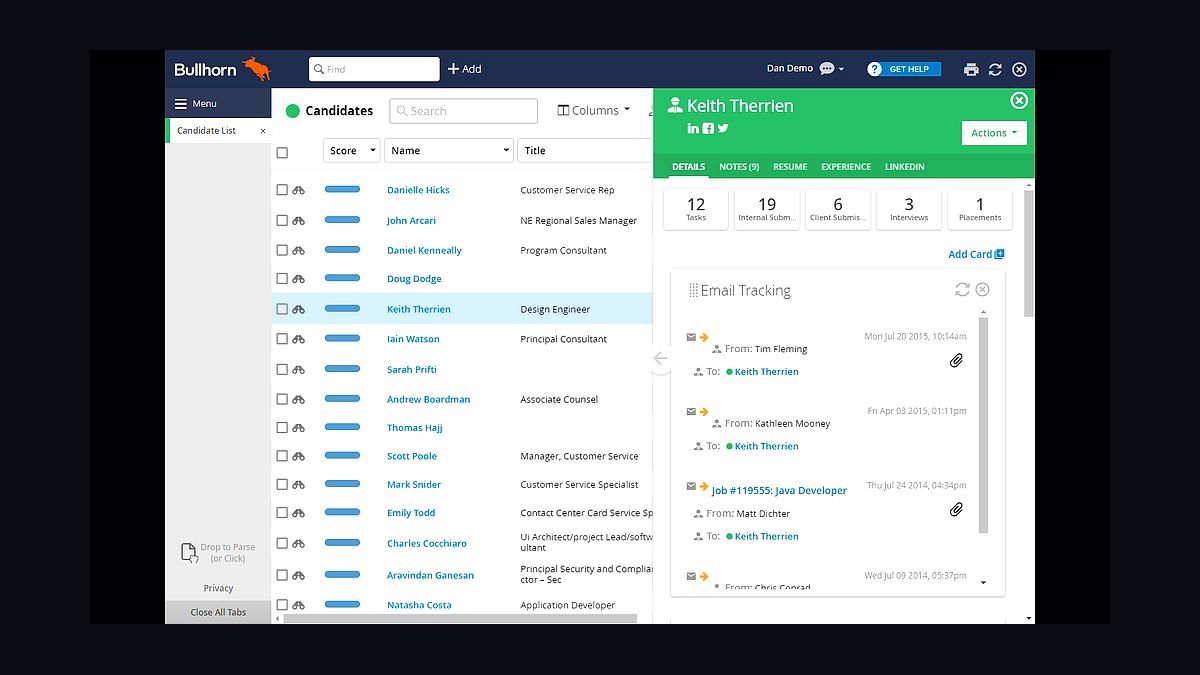Click binoculars preview icon for Mark Snider

click(298, 484)
